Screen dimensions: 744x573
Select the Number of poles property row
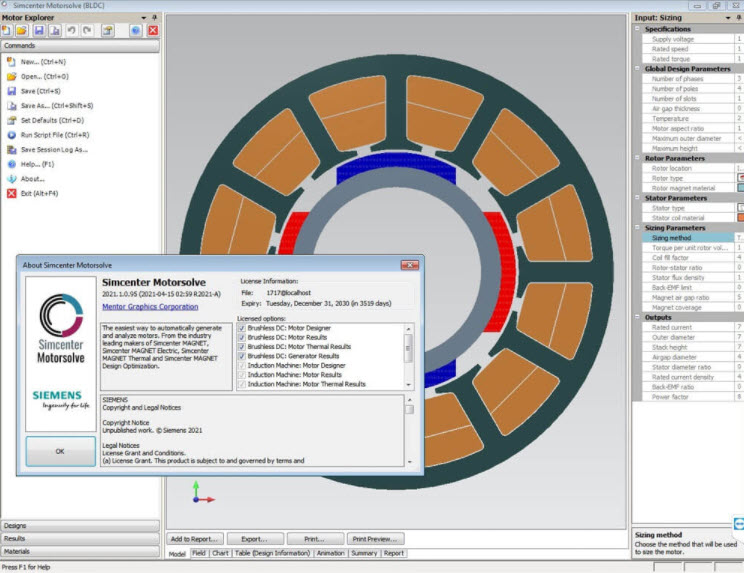pos(692,89)
